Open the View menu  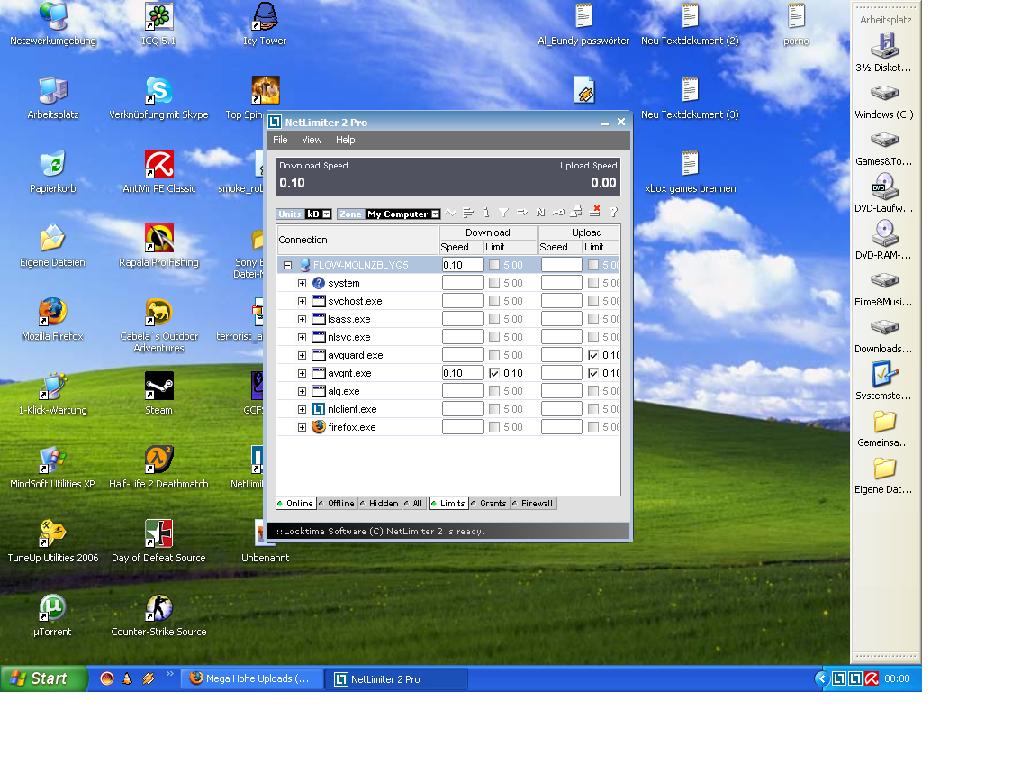pyautogui.click(x=312, y=140)
